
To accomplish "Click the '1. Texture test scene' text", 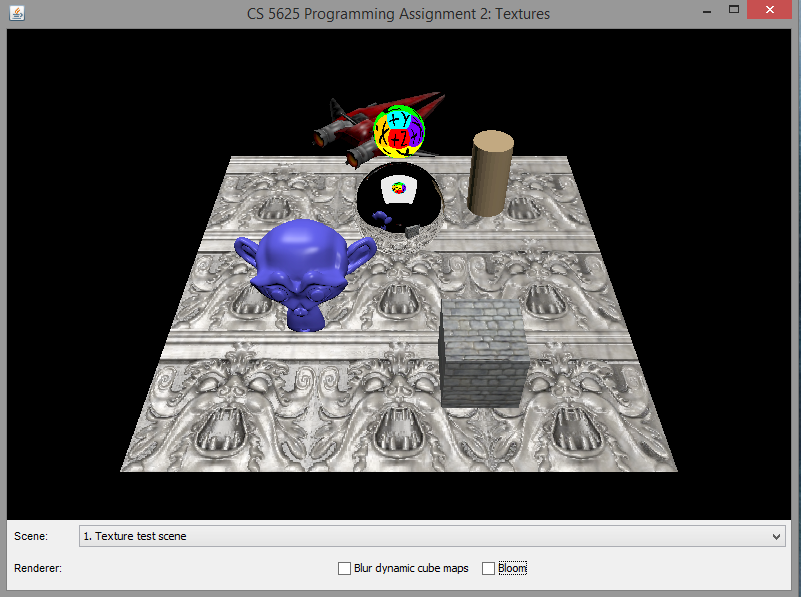I will [x=135, y=536].
